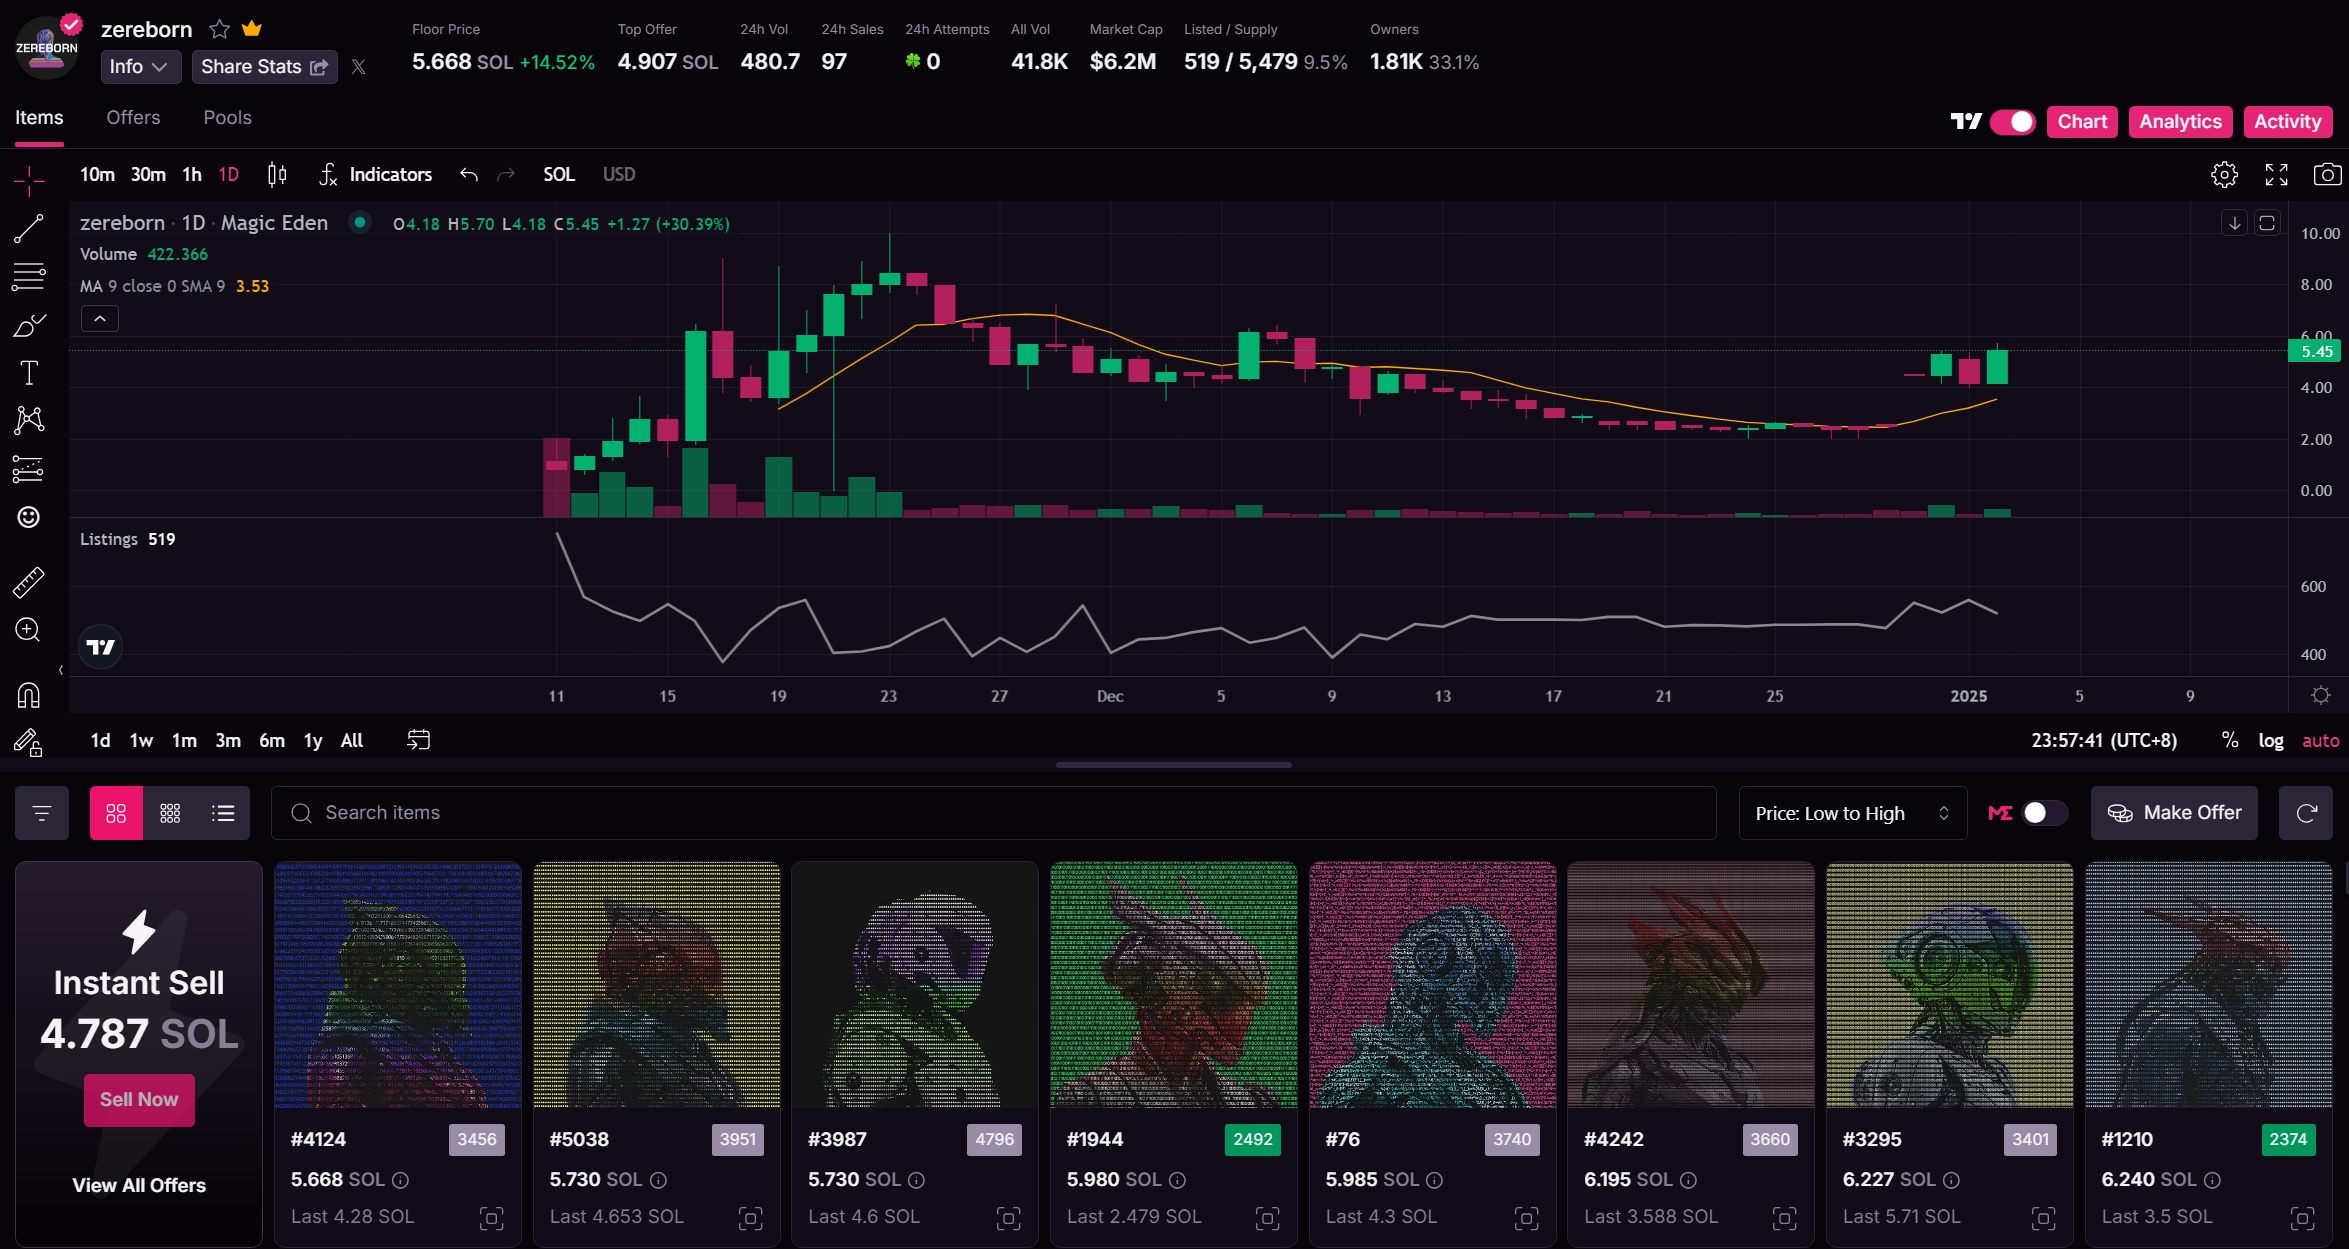Click the TradingView logo on chart

(101, 647)
